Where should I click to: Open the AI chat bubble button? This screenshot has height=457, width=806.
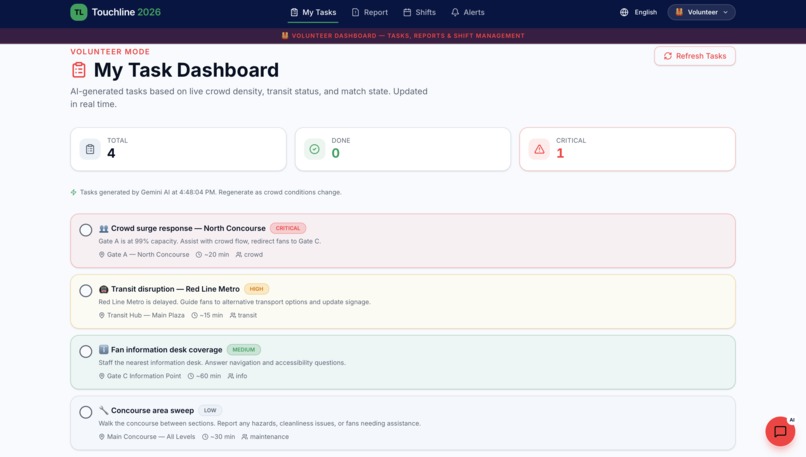[780, 431]
